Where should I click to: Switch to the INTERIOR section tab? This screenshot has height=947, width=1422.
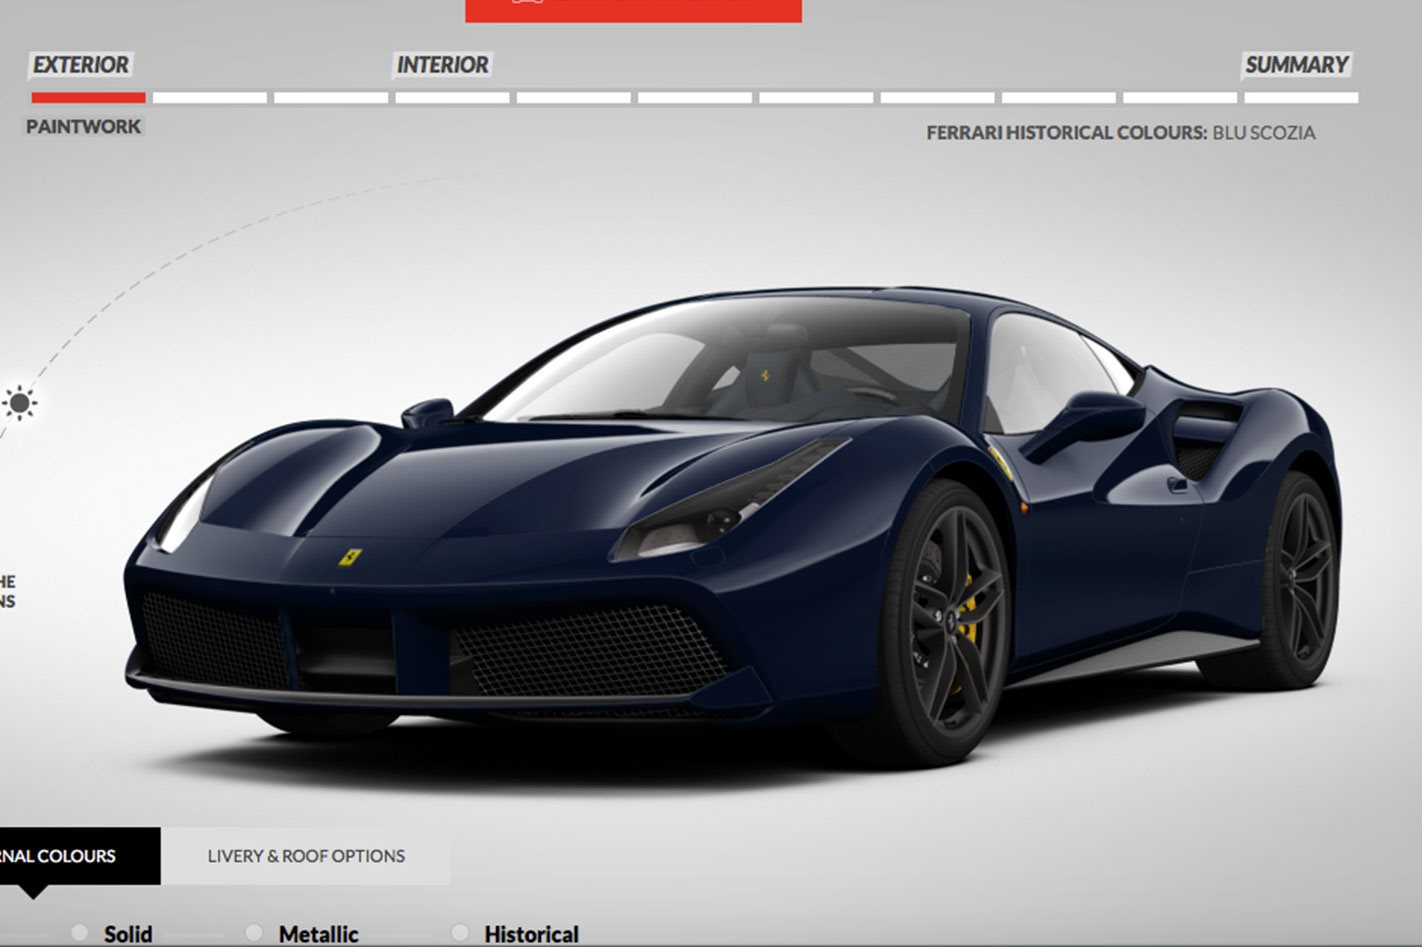tap(443, 65)
